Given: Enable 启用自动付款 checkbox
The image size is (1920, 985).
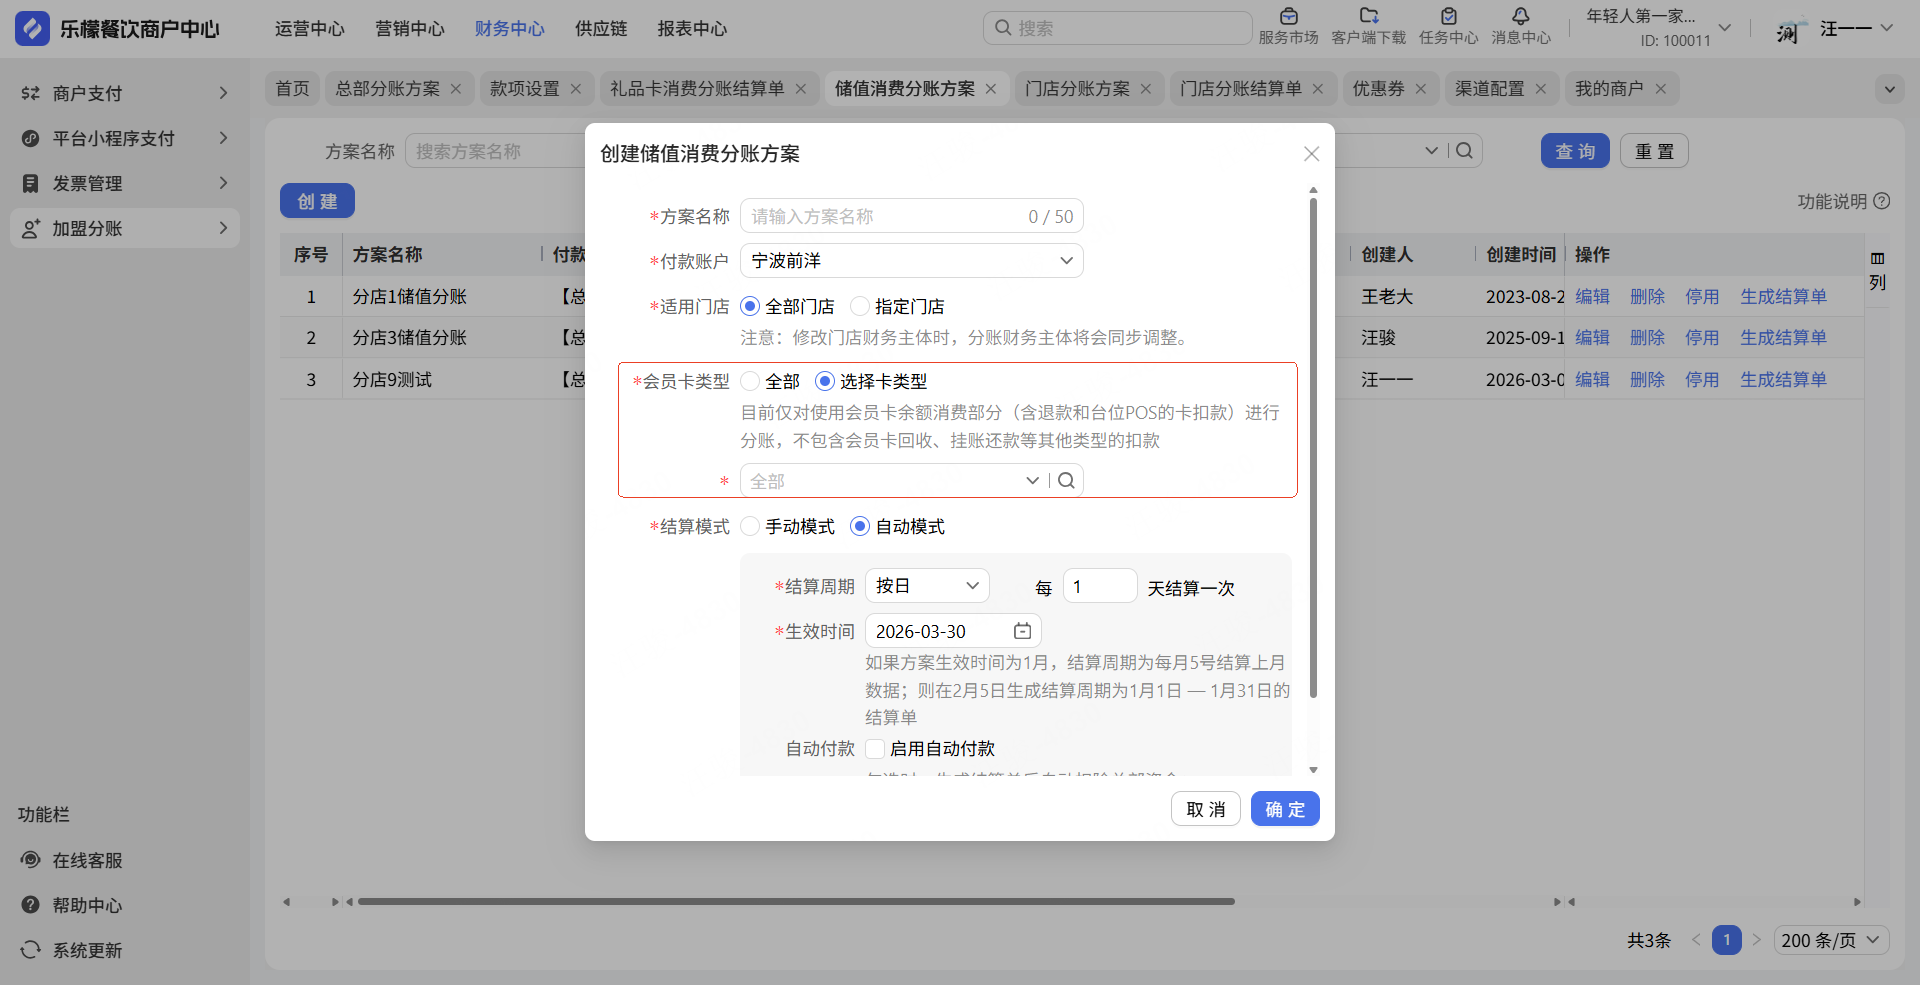Looking at the screenshot, I should point(875,749).
